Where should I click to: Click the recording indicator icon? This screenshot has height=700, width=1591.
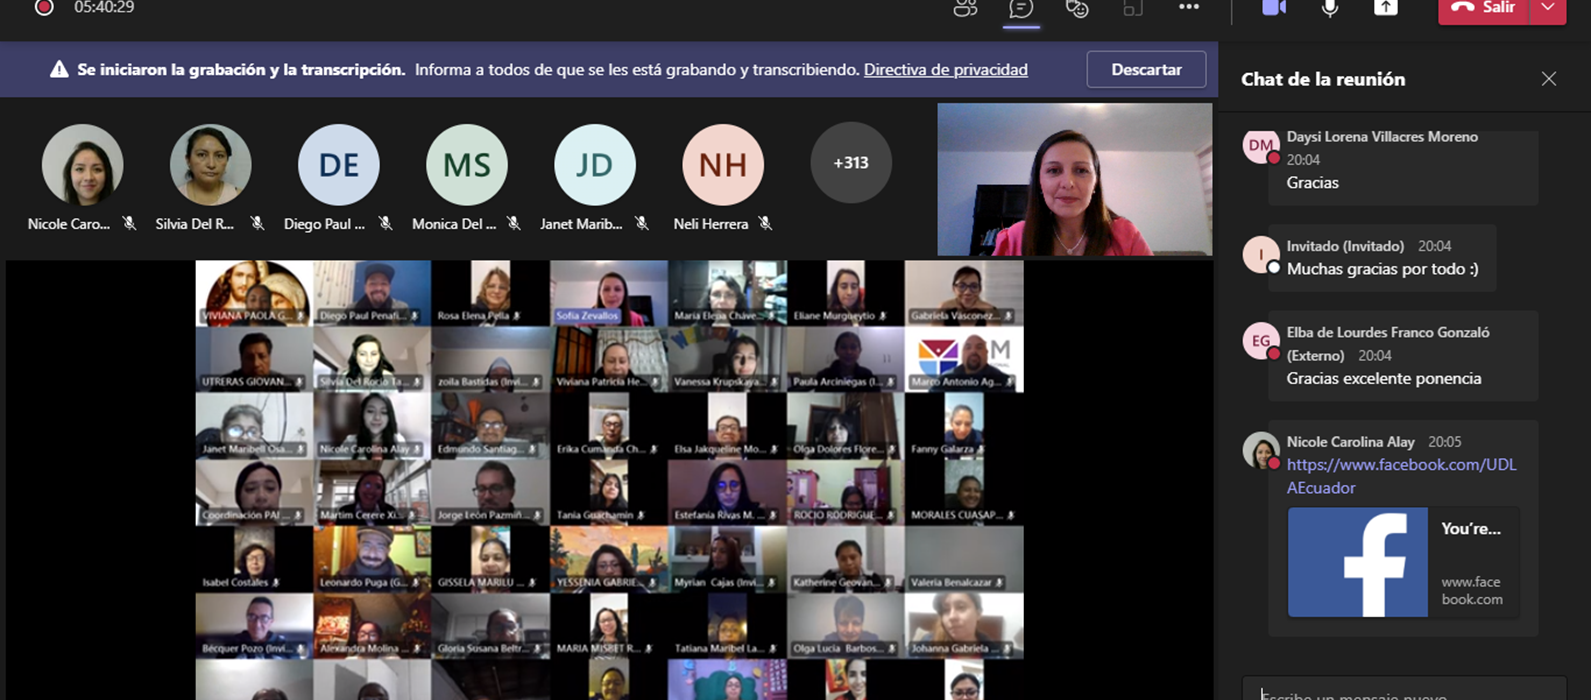44,8
